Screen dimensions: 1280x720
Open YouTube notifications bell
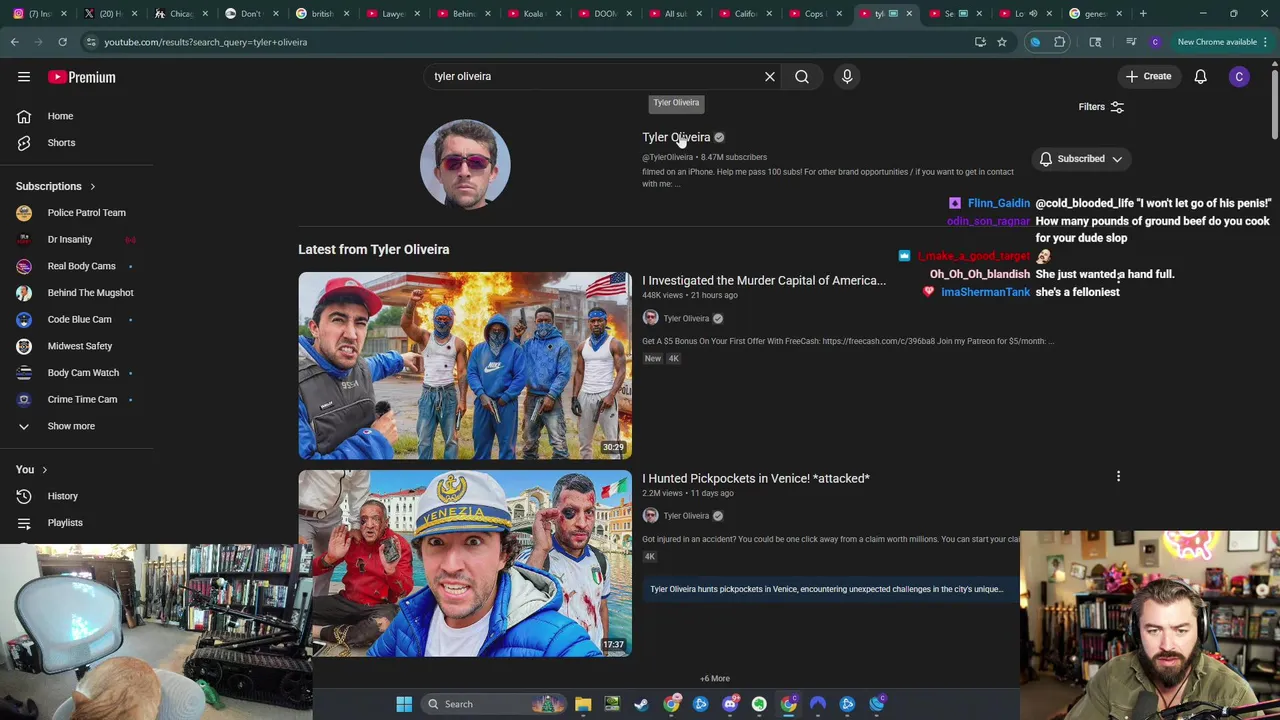tap(1201, 77)
